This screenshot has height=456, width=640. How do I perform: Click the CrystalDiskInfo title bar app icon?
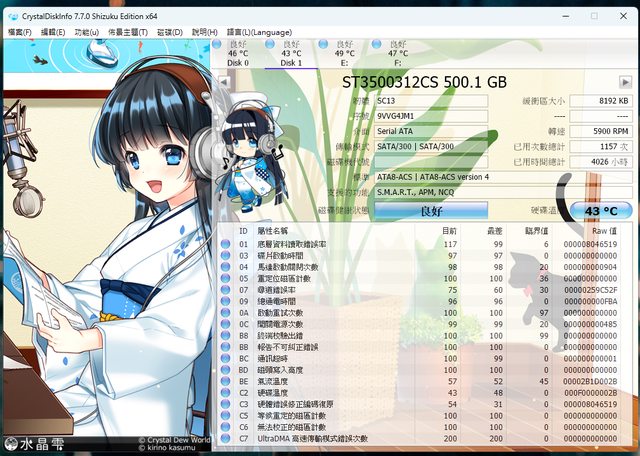pyautogui.click(x=10, y=16)
